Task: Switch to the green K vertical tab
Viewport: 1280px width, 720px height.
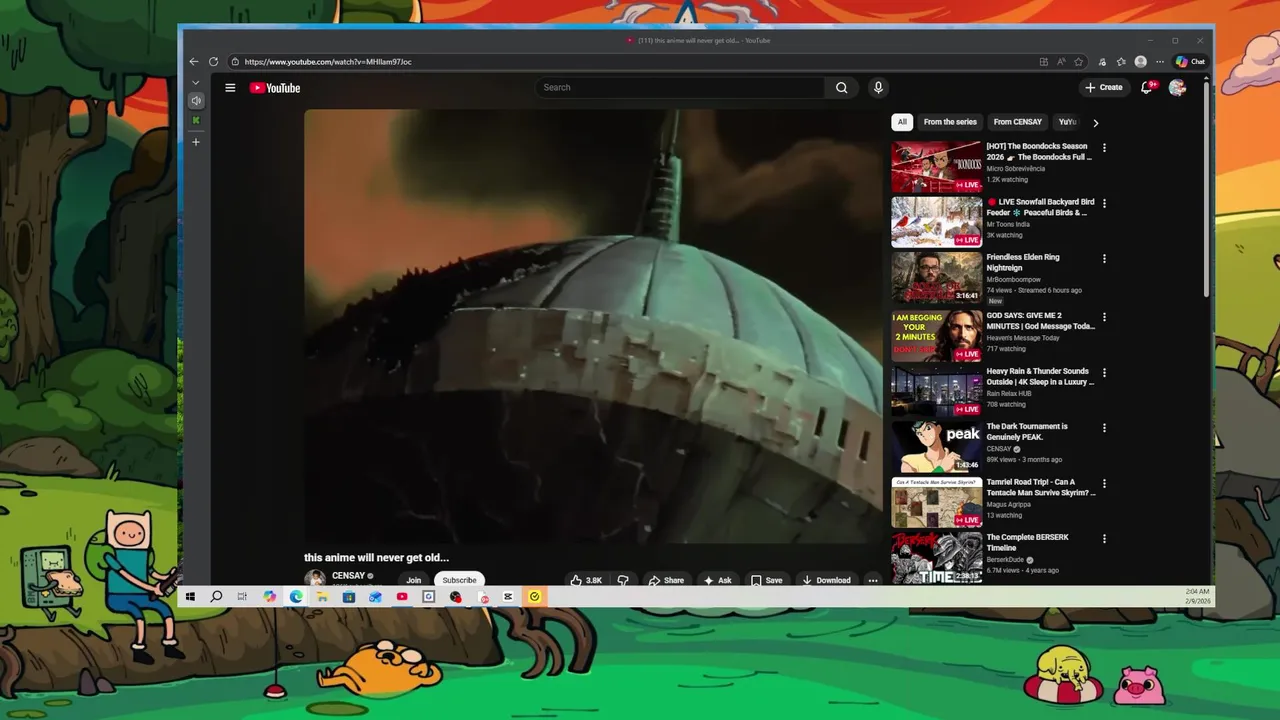Action: pos(196,121)
